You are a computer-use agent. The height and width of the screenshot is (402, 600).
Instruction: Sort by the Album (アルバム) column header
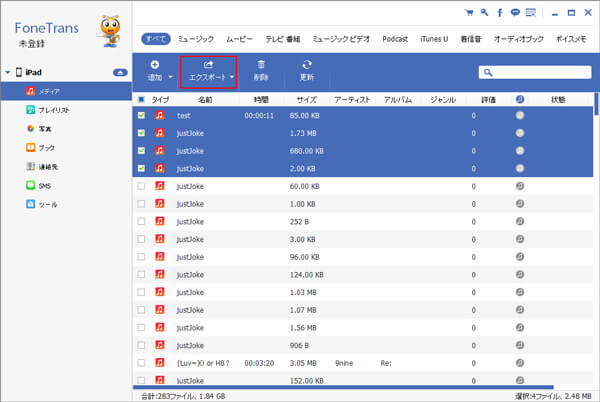[398, 100]
